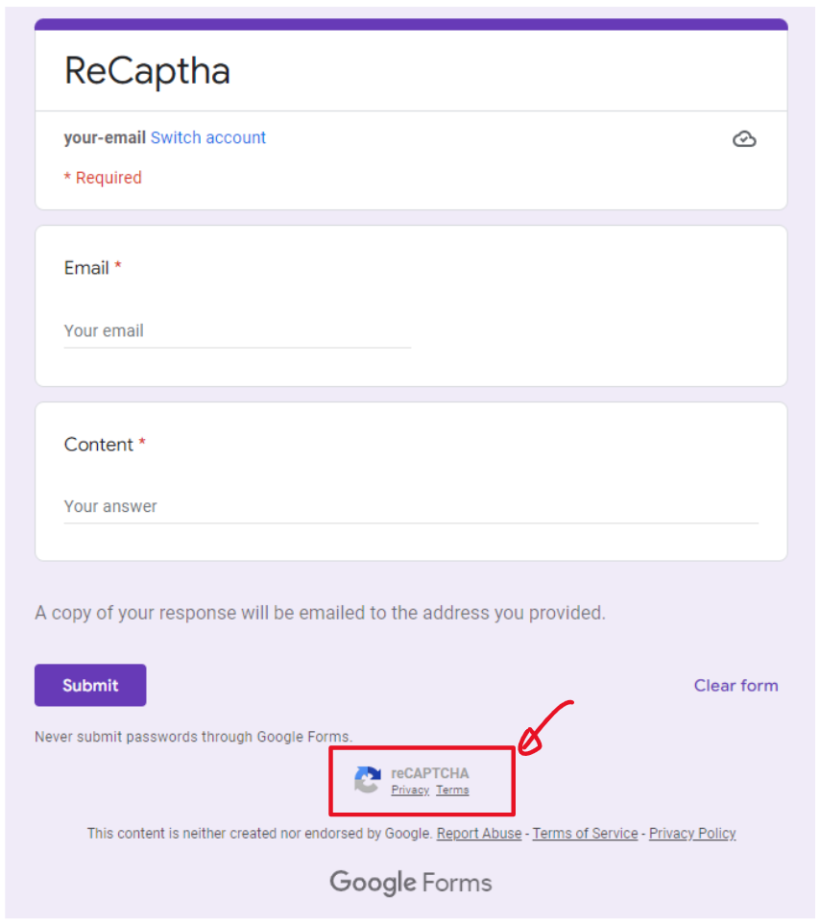Click the Report Abuse link
Viewport: 820px width, 924px height.
(478, 833)
